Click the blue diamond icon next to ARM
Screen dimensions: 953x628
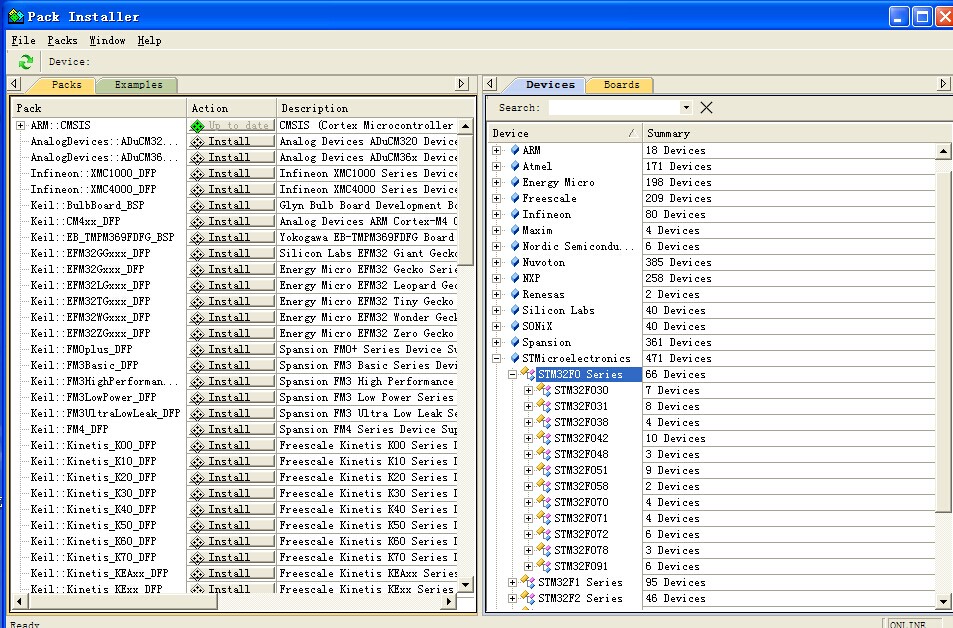pos(515,150)
